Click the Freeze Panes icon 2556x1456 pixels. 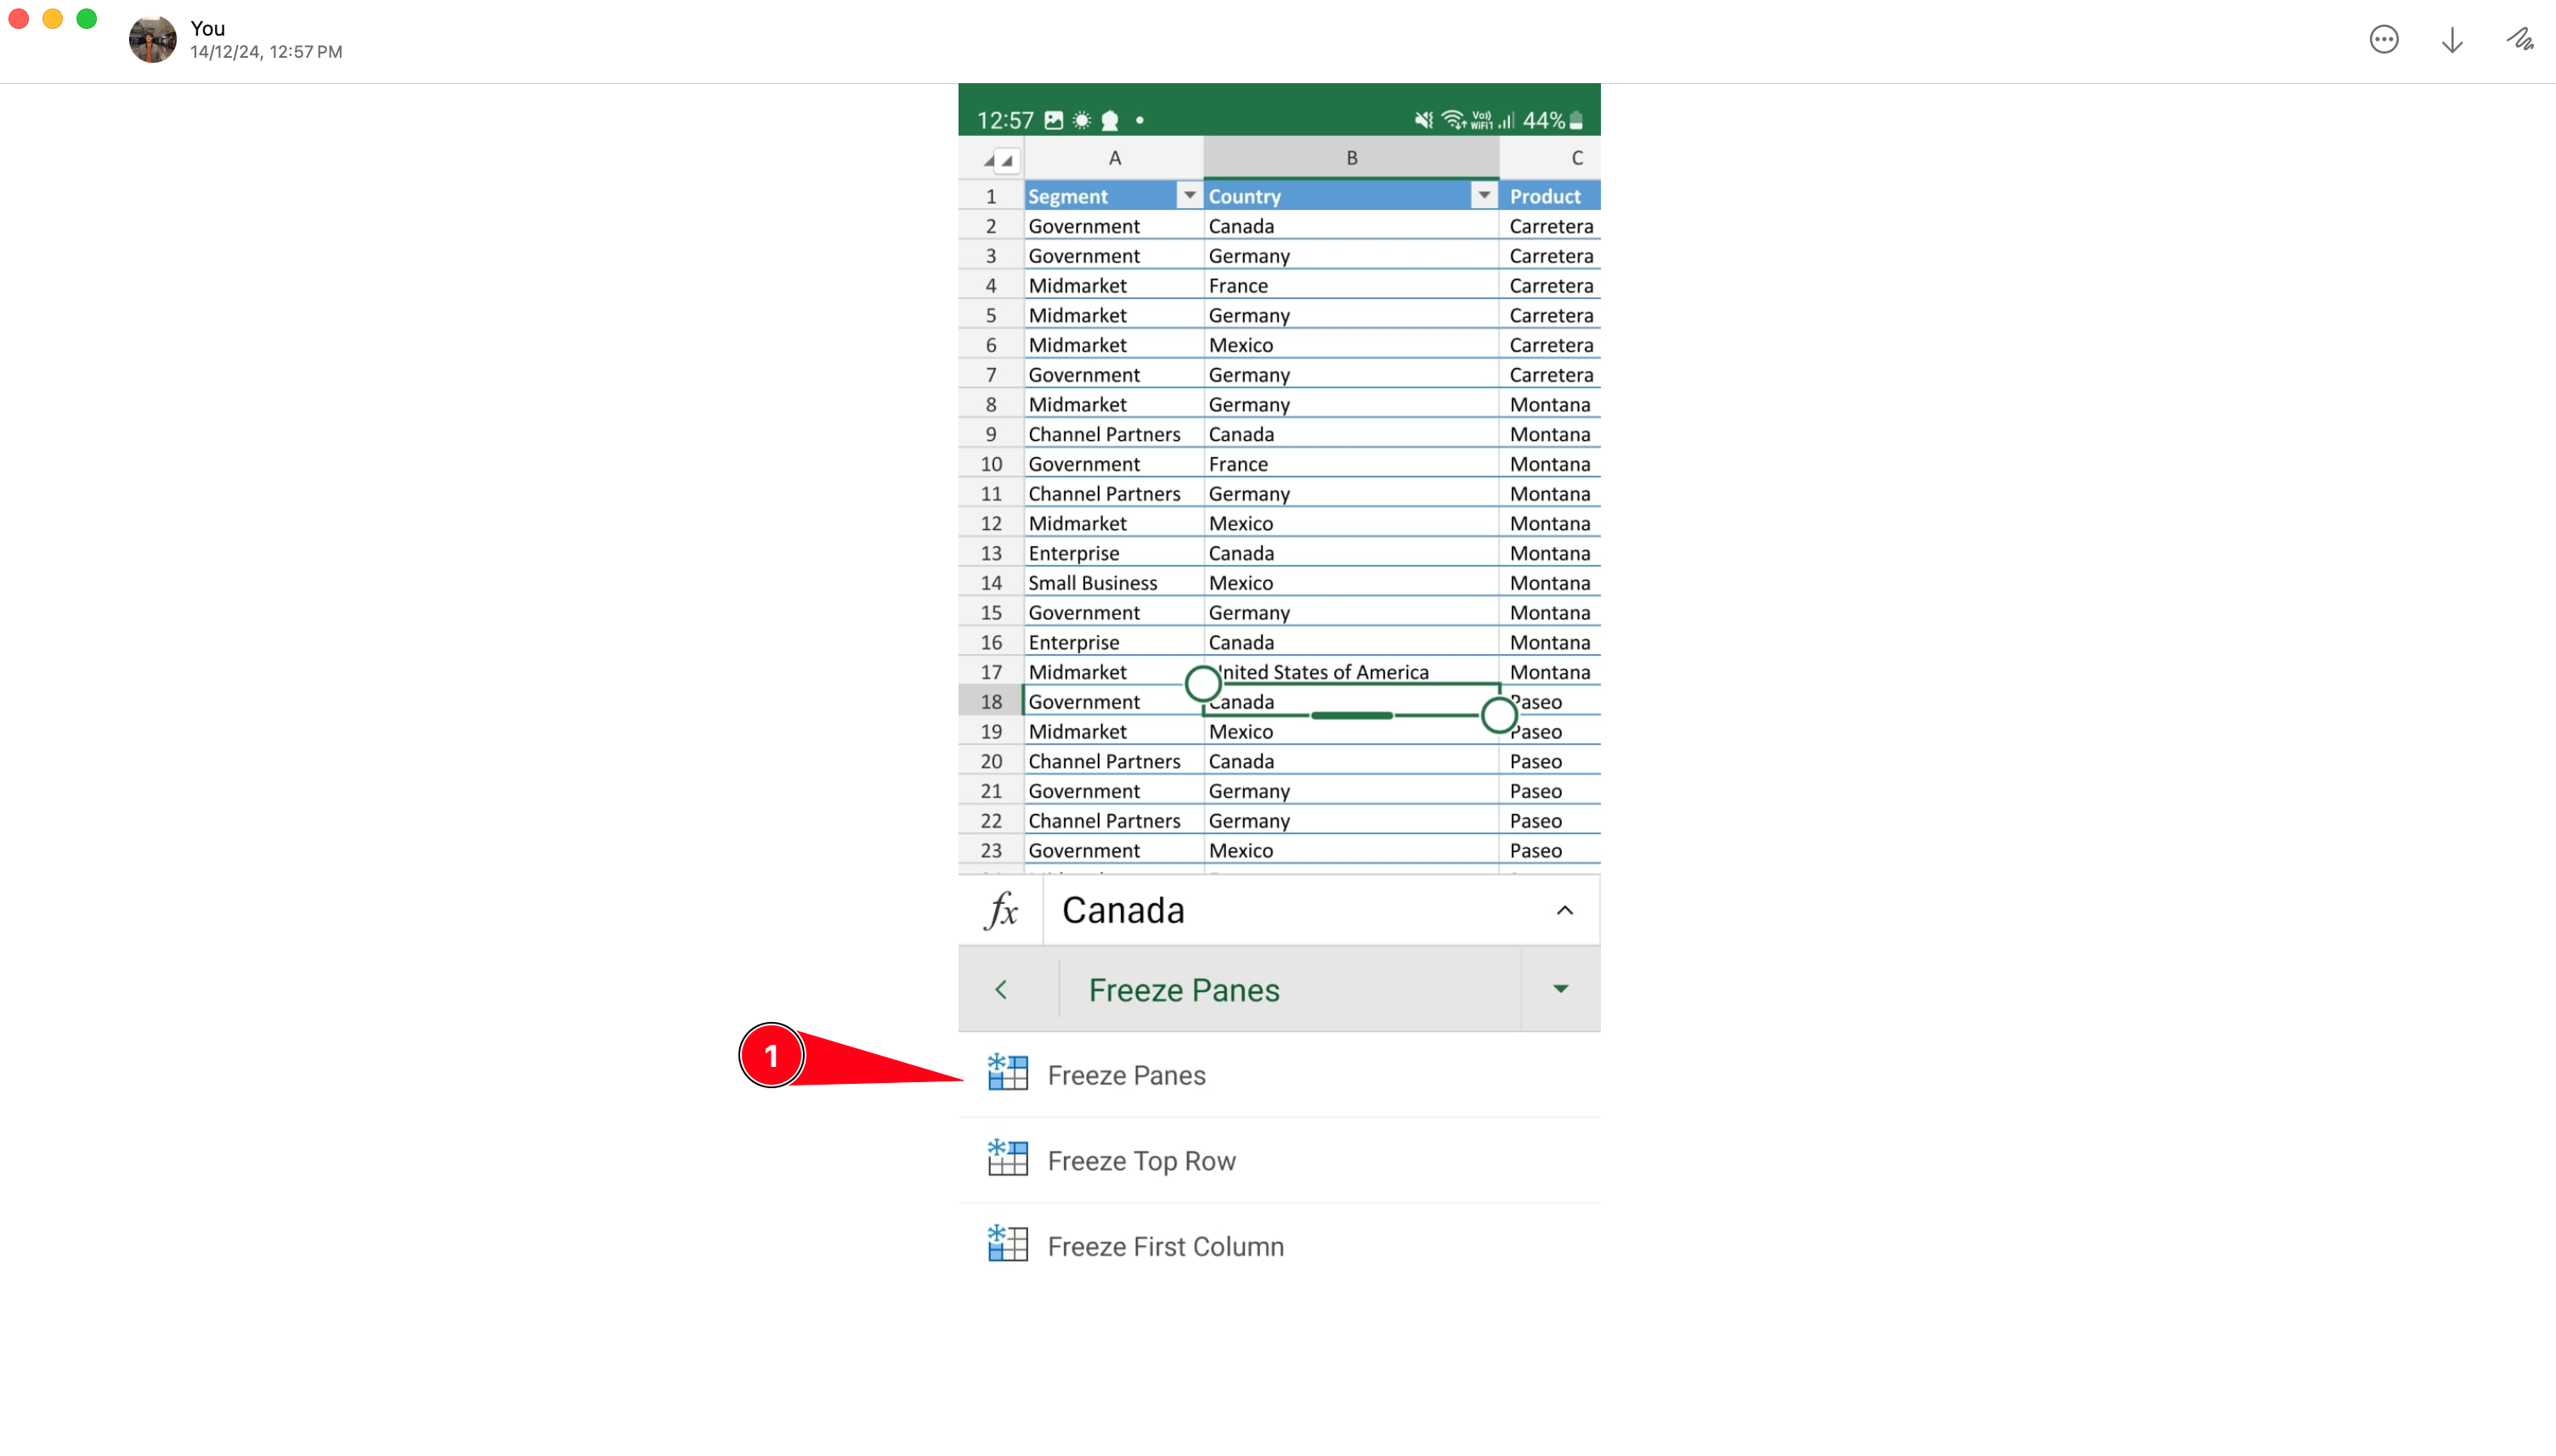[1008, 1075]
